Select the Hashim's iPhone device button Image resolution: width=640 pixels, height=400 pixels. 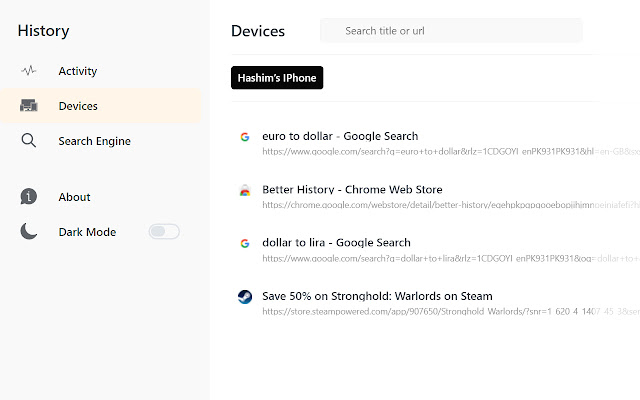click(x=277, y=78)
